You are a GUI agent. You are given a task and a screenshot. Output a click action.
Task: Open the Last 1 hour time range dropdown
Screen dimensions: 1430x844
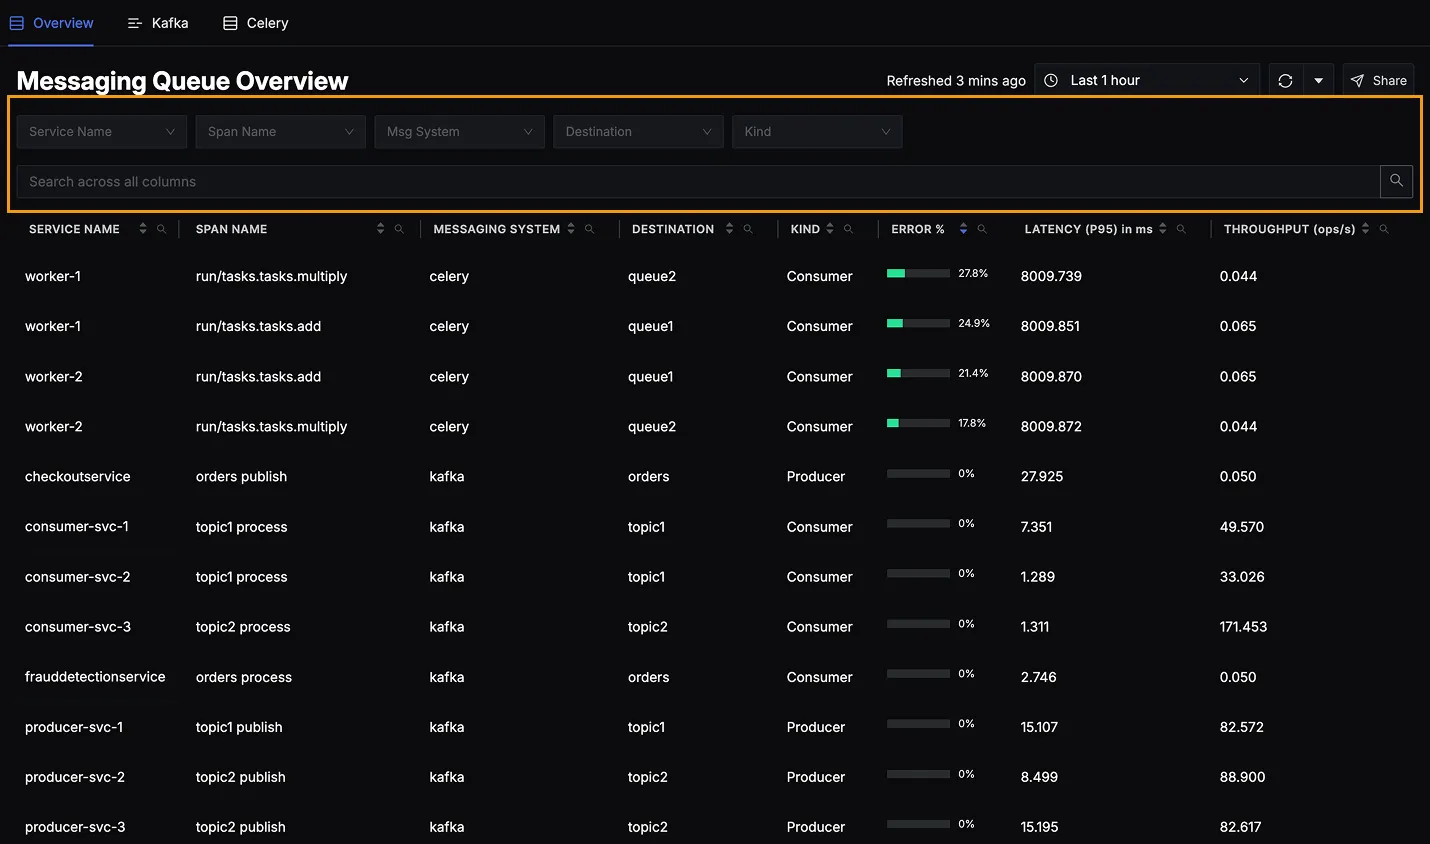tap(1146, 80)
